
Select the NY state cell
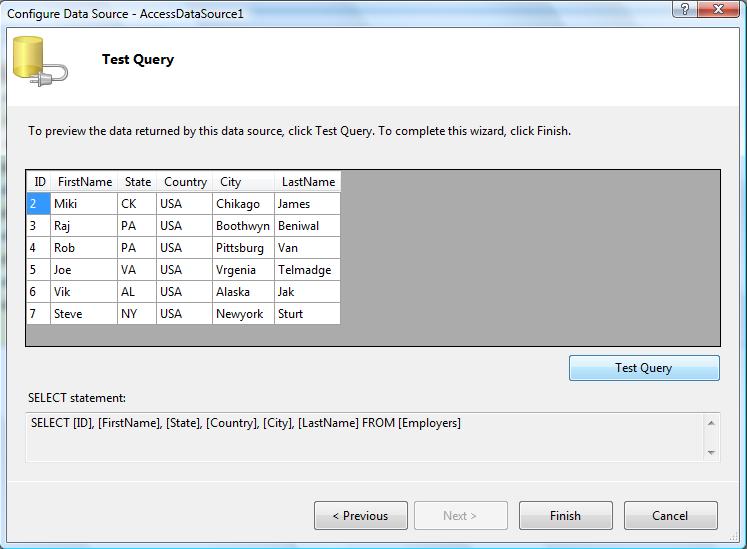pyautogui.click(x=137, y=313)
